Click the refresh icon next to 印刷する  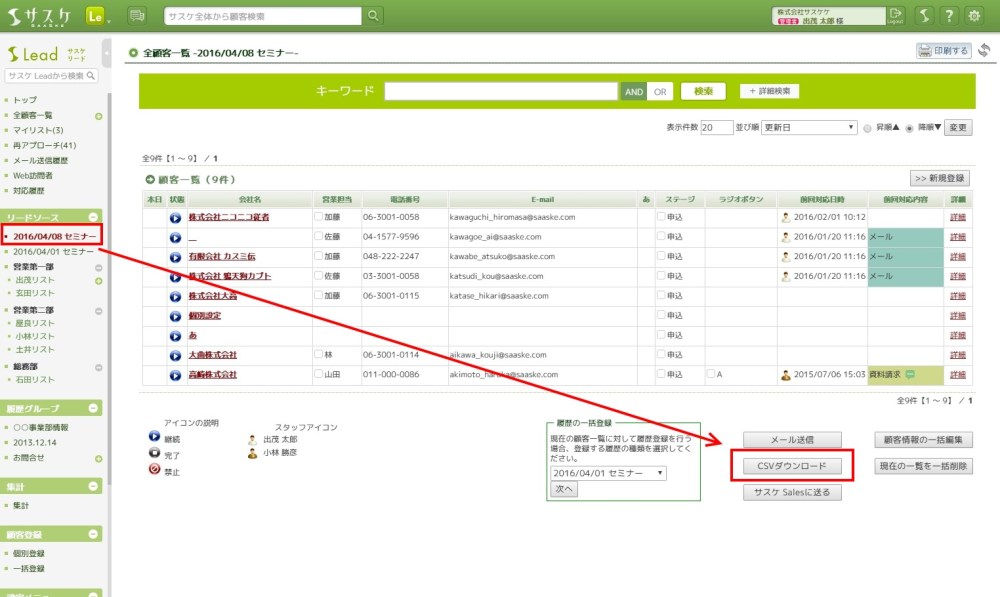coord(984,51)
